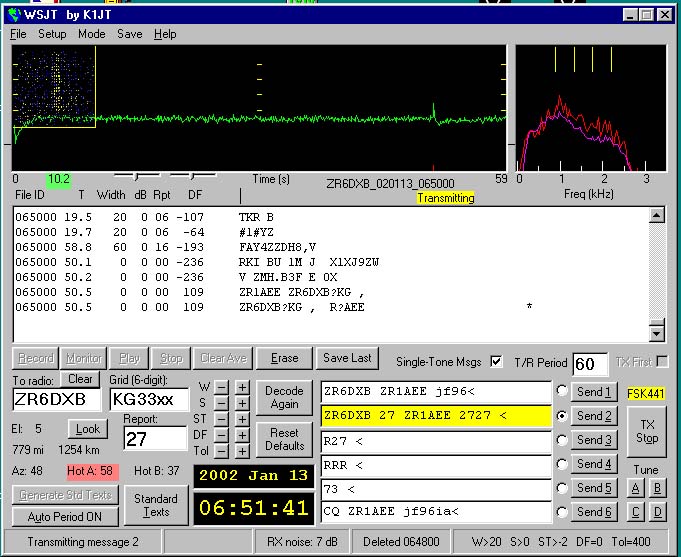Open the Mode menu
This screenshot has height=557, width=681.
[x=91, y=34]
